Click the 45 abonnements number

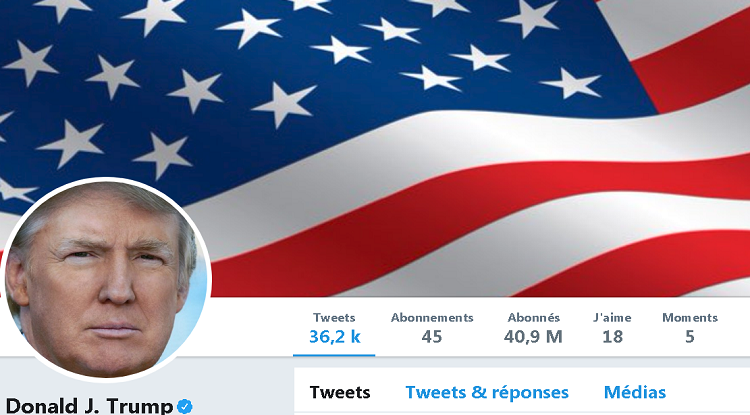click(x=431, y=337)
